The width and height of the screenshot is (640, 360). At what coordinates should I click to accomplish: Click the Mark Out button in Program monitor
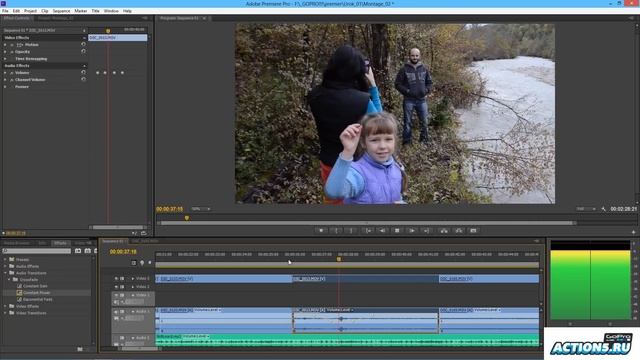pos(351,231)
